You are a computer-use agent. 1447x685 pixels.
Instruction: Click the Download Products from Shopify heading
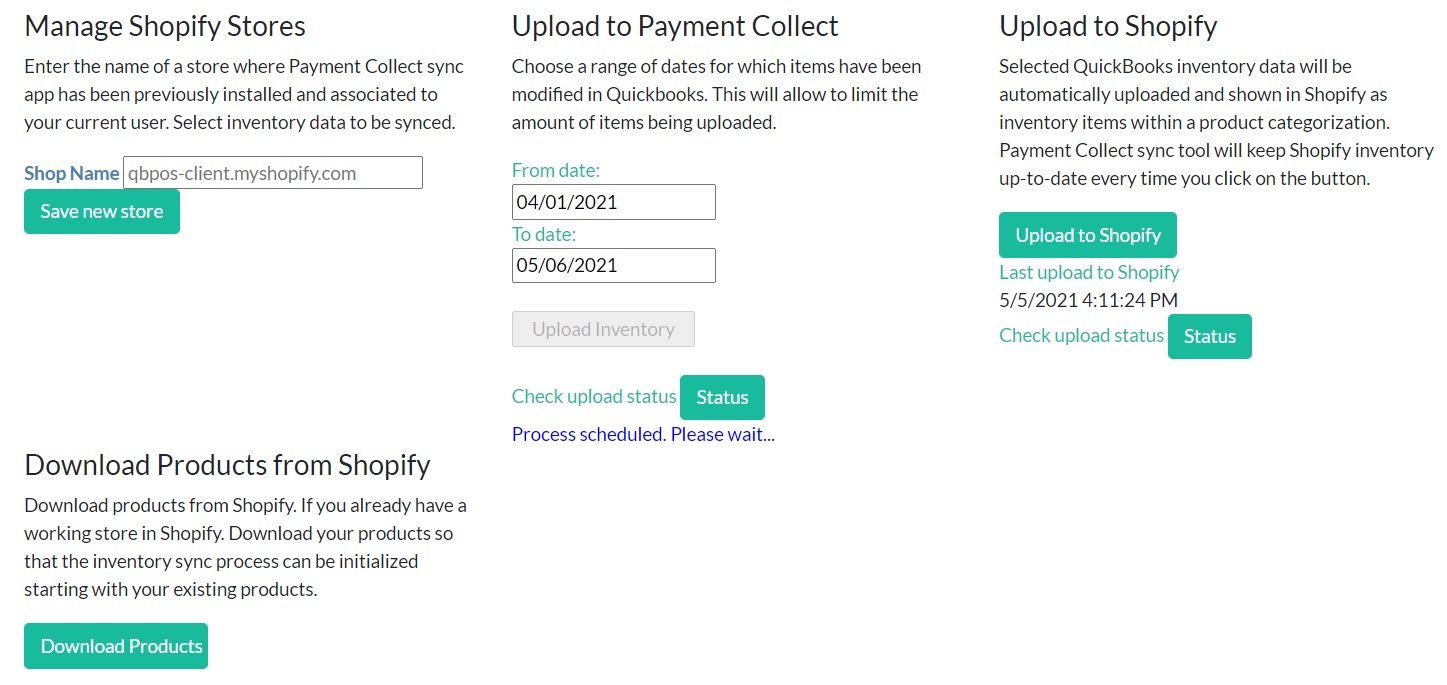[x=227, y=465]
